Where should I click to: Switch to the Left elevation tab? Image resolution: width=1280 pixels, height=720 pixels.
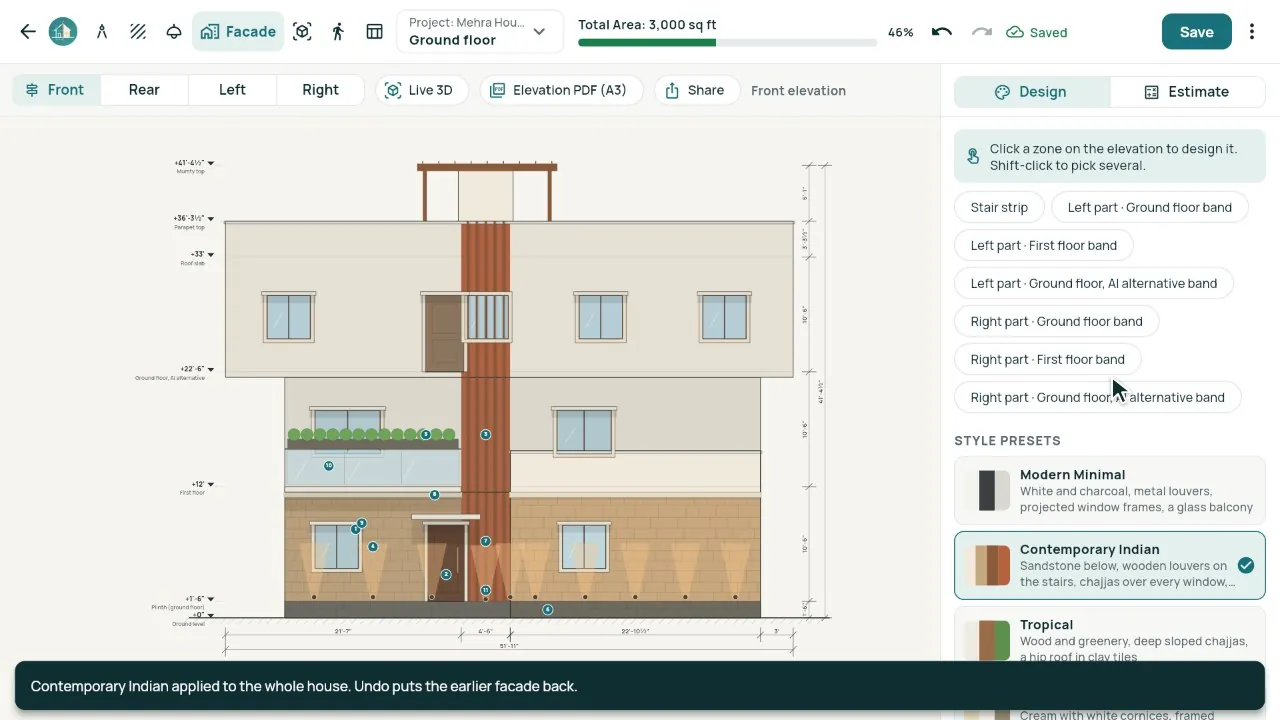[232, 90]
